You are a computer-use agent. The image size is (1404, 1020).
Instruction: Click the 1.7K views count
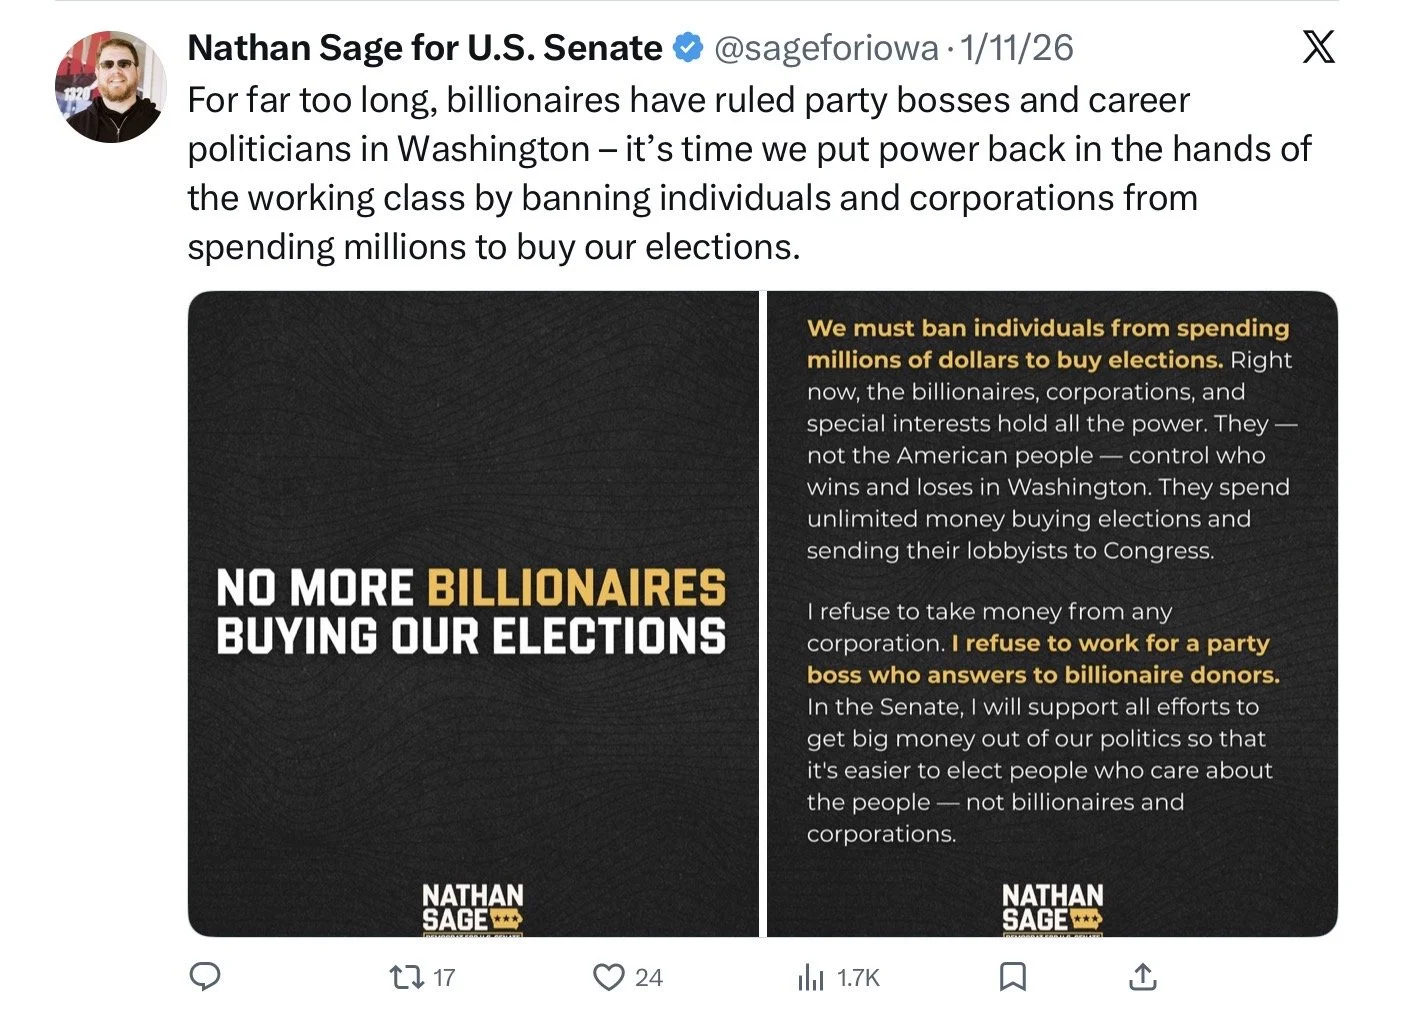(x=858, y=977)
